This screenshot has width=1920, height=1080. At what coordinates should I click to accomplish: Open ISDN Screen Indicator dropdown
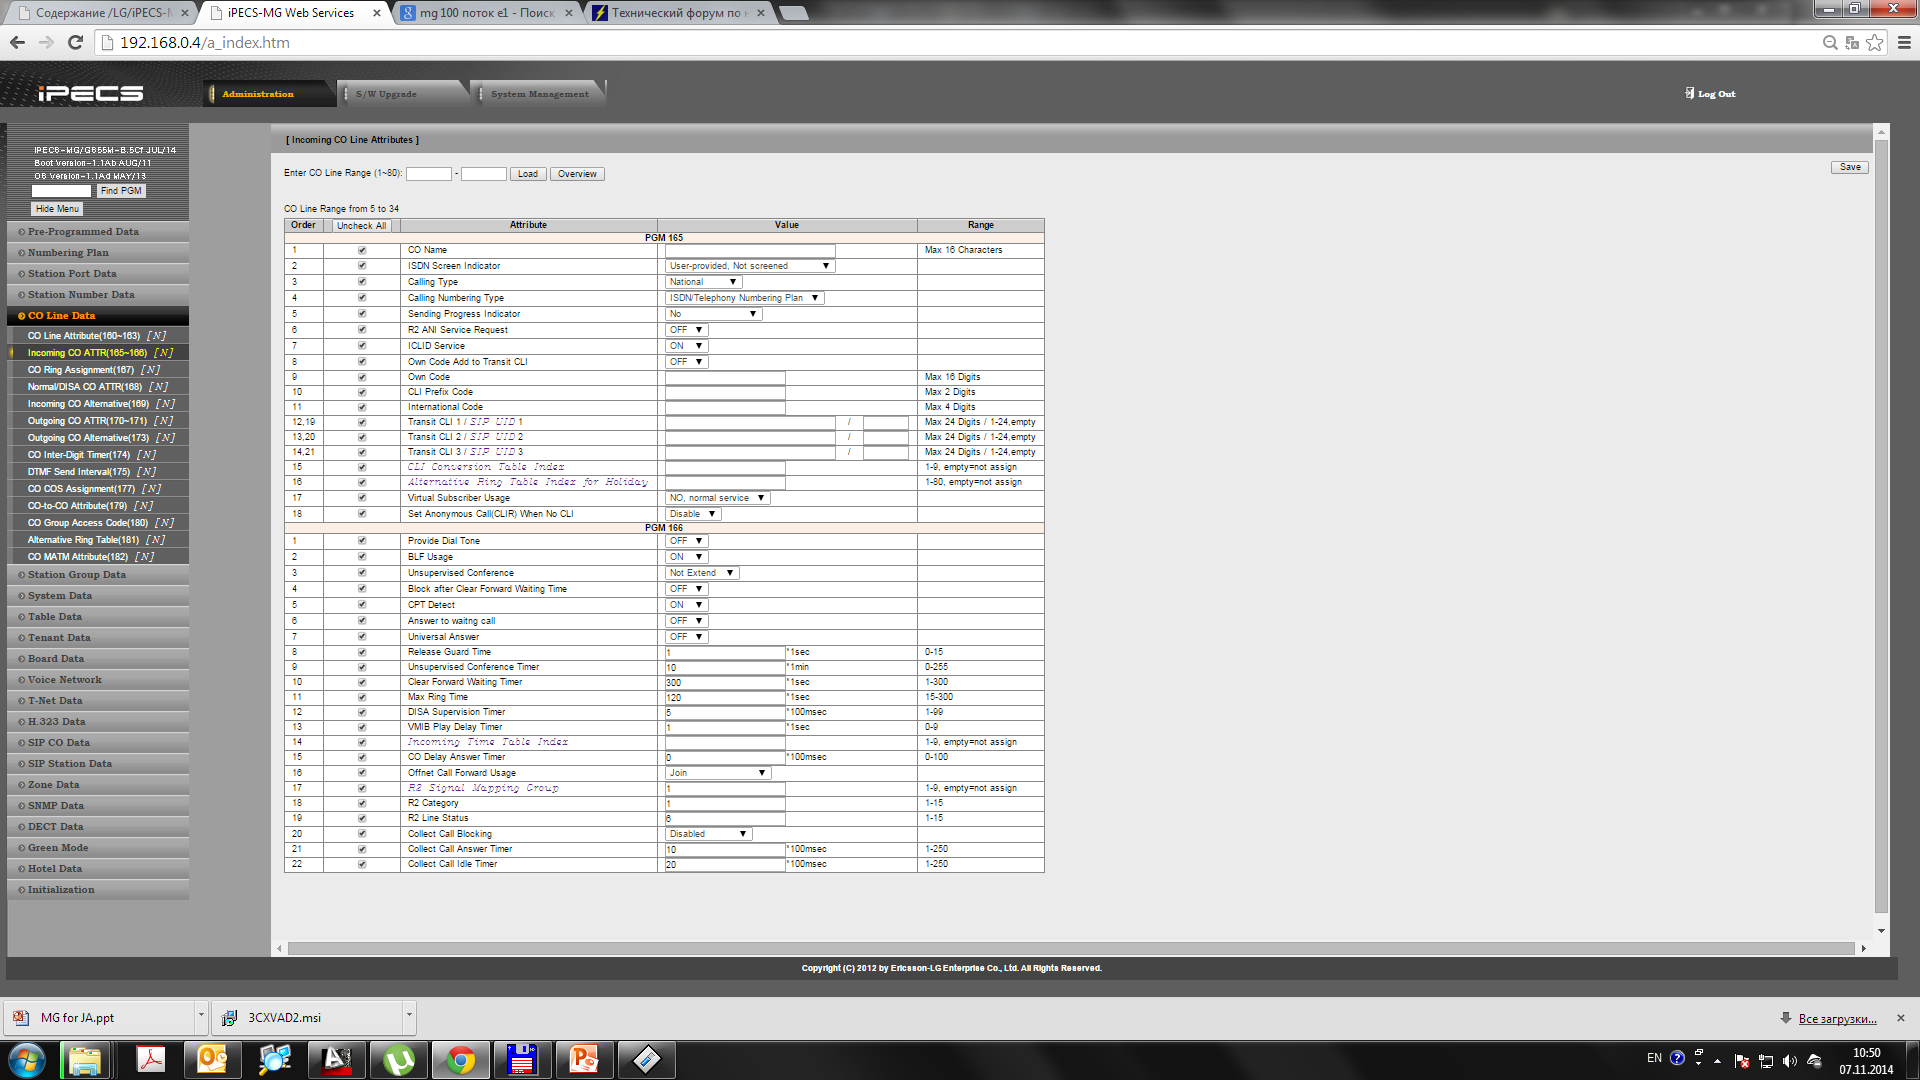pos(750,266)
